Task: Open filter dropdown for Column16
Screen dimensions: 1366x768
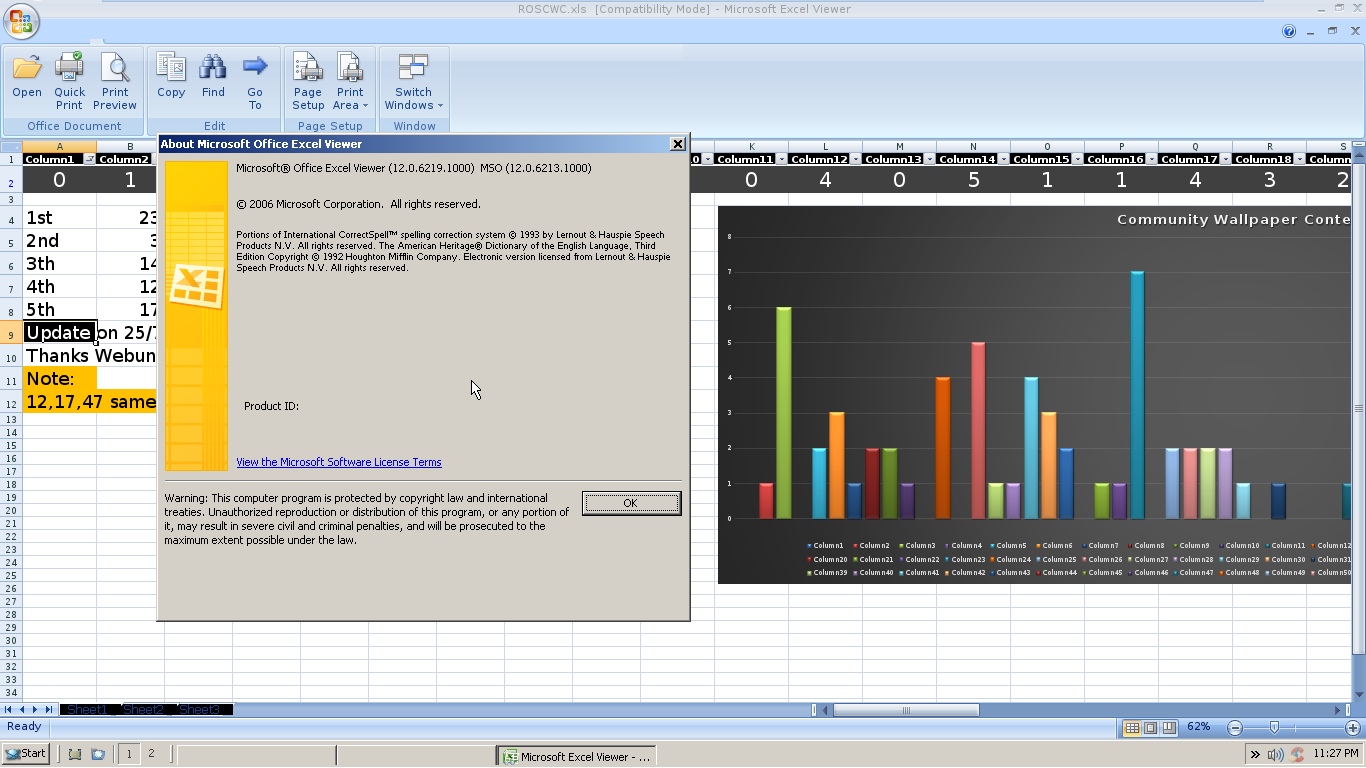Action: [x=1151, y=159]
